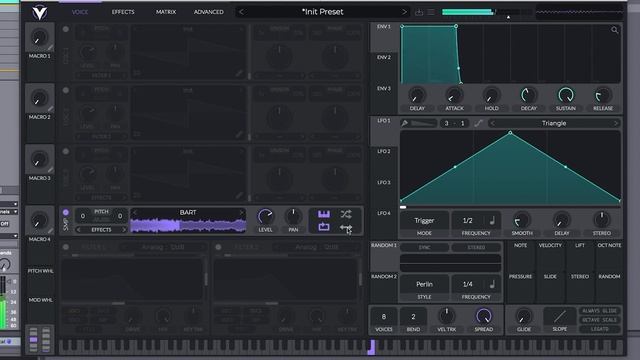The image size is (640, 360).
Task: Select the next sample after BART
Action: pos(242,213)
